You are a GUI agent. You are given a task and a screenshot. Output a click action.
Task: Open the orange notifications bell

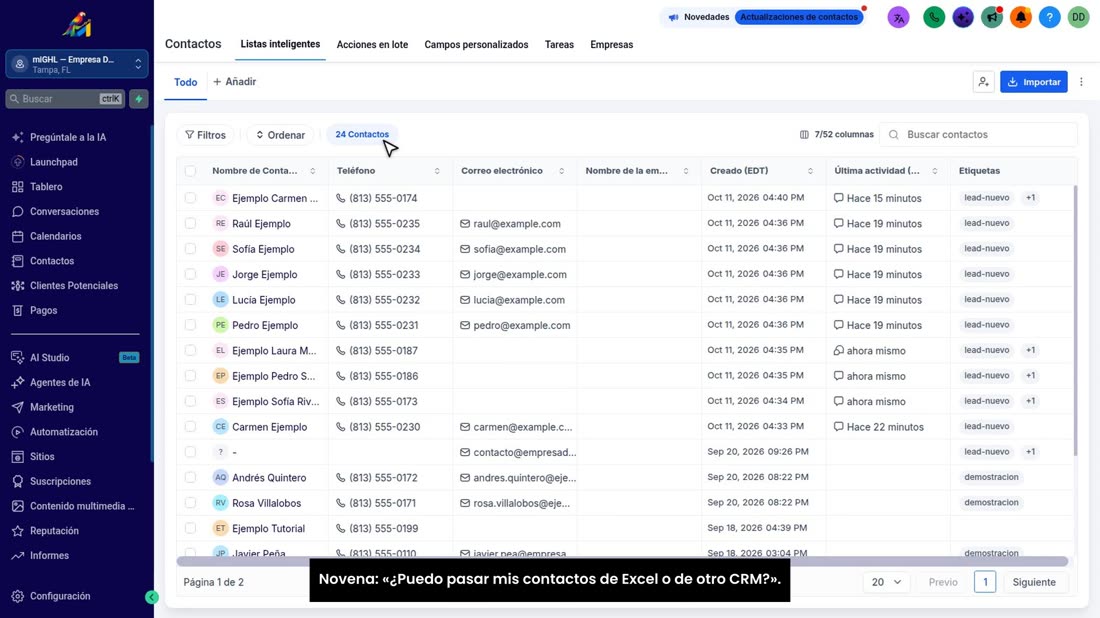[1020, 17]
